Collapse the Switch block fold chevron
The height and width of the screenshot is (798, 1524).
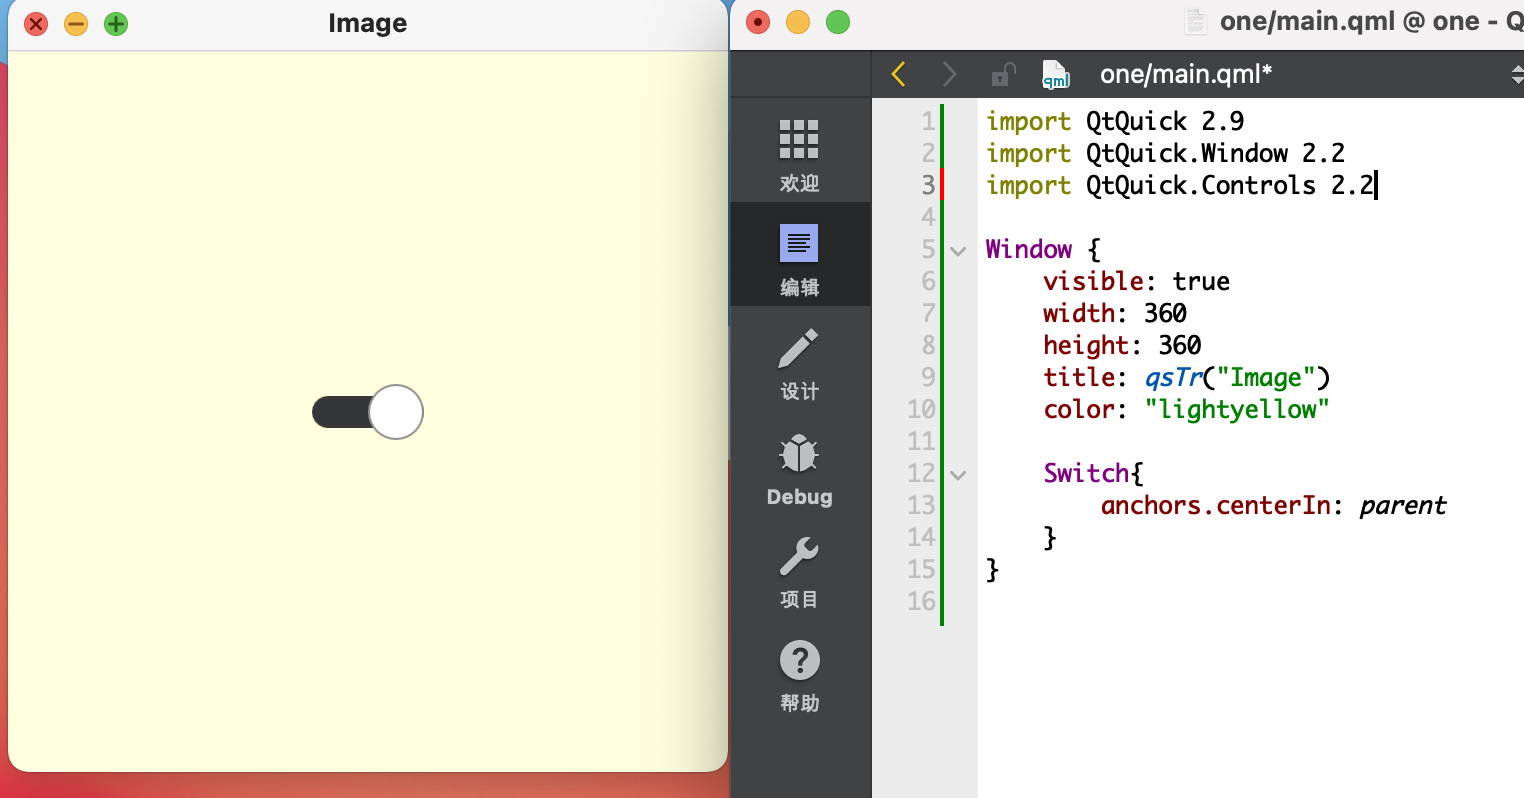[956, 474]
